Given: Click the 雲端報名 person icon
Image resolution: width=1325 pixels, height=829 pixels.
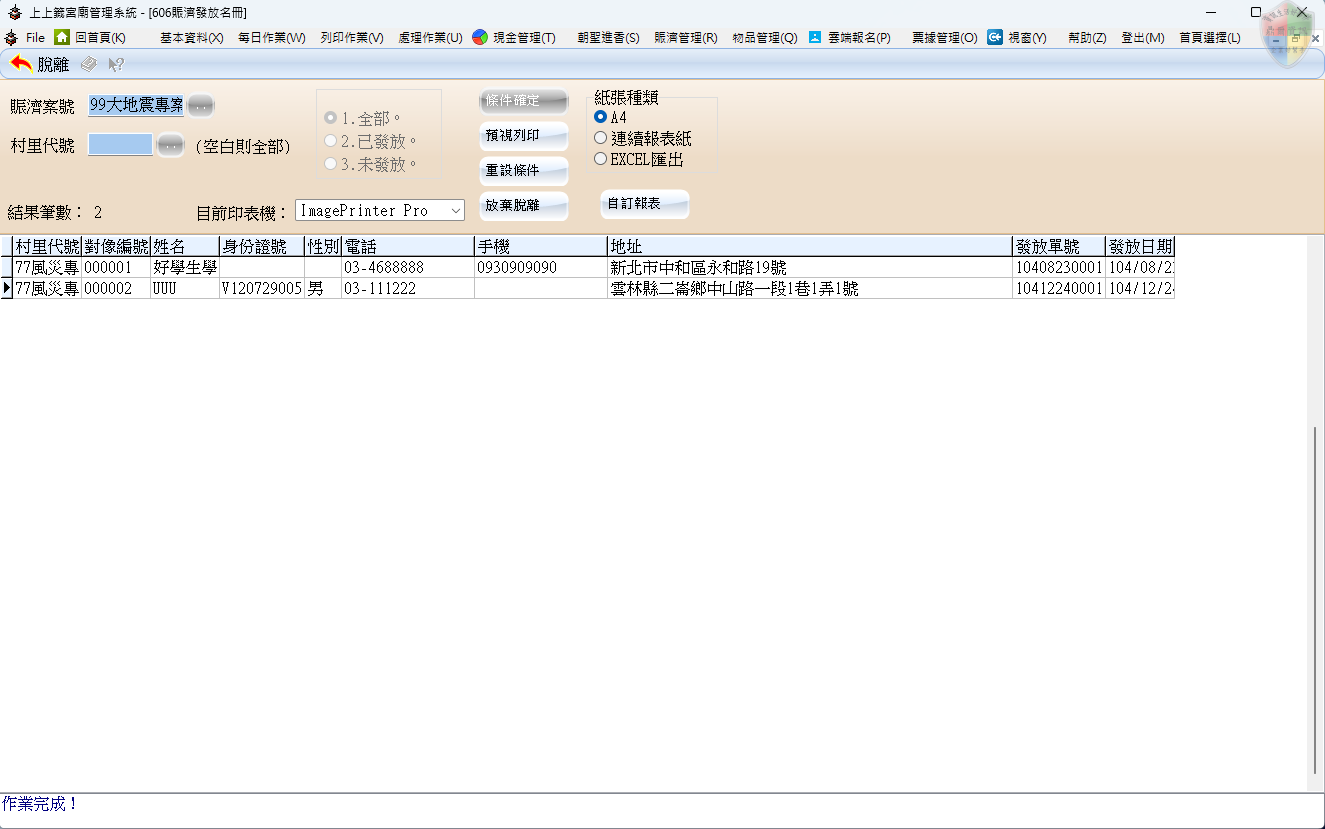Looking at the screenshot, I should 815,37.
